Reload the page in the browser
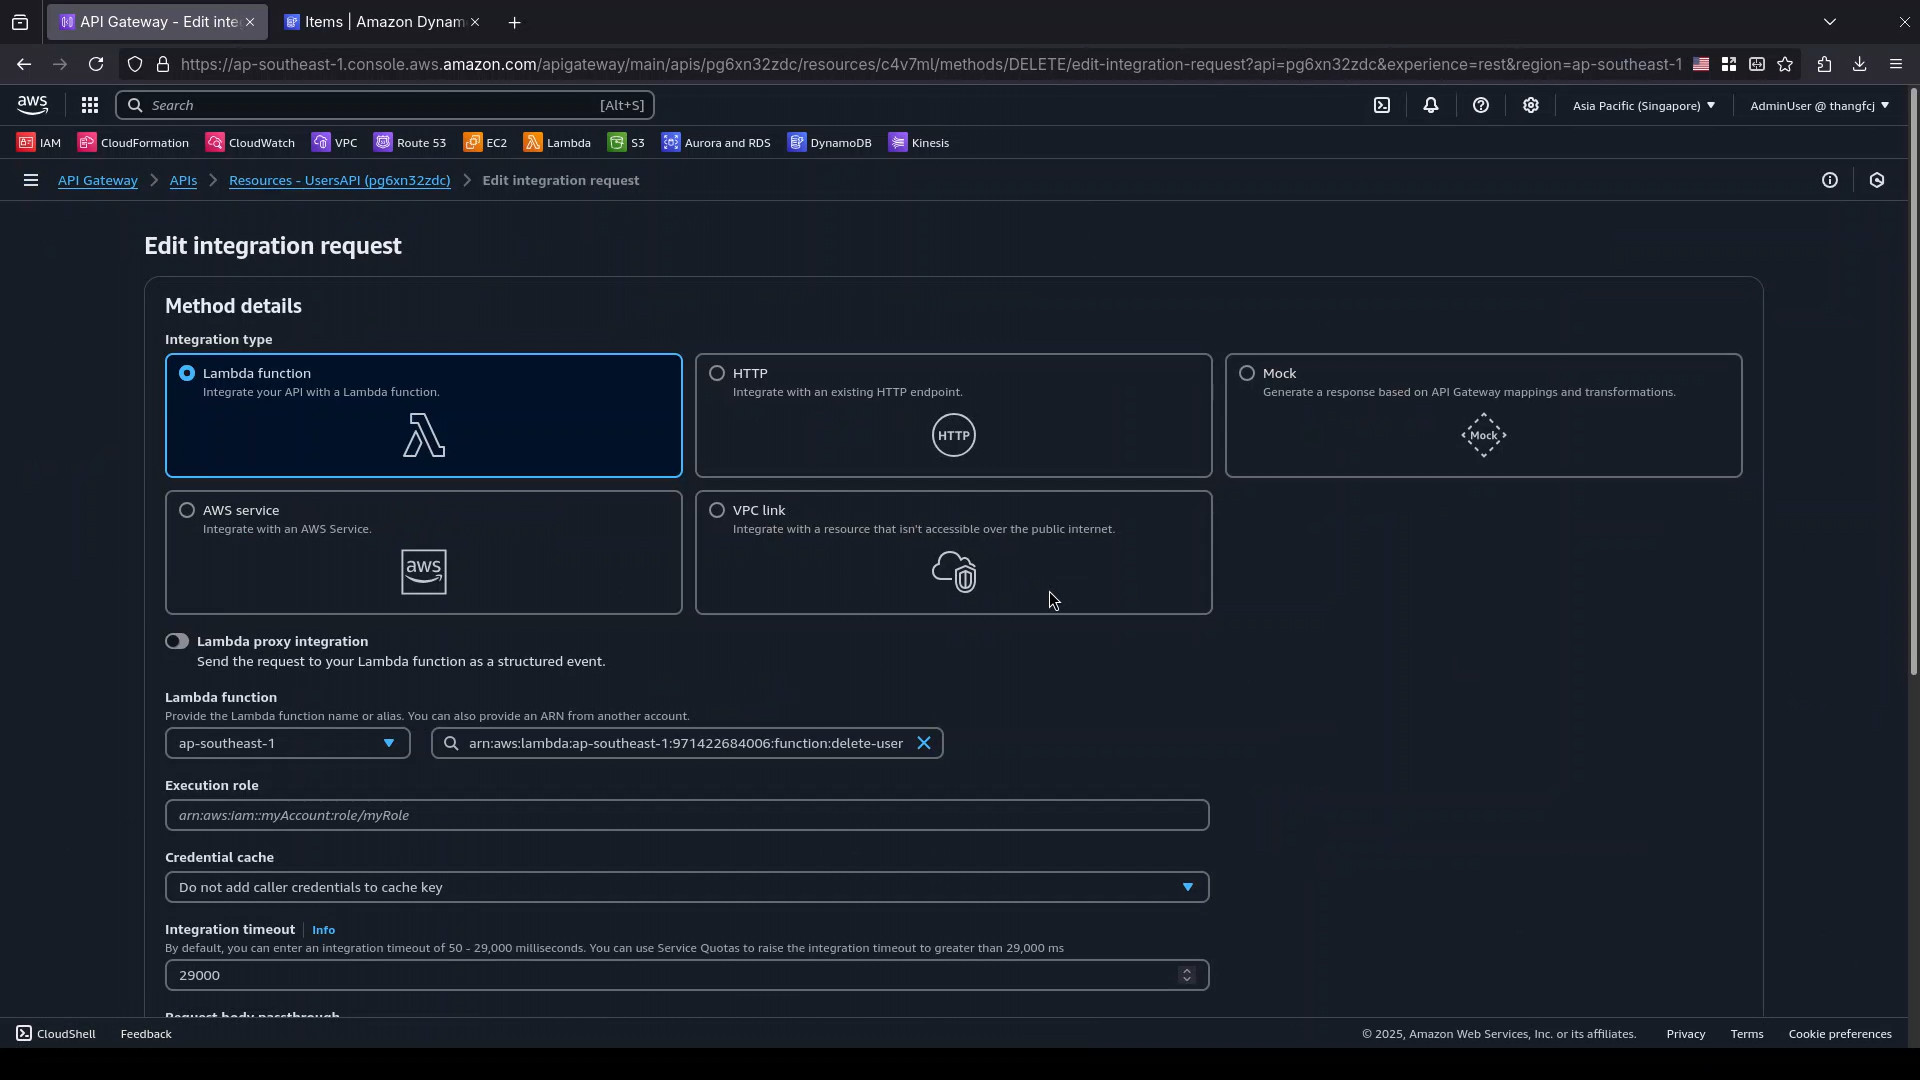The image size is (1920, 1080). [x=96, y=64]
